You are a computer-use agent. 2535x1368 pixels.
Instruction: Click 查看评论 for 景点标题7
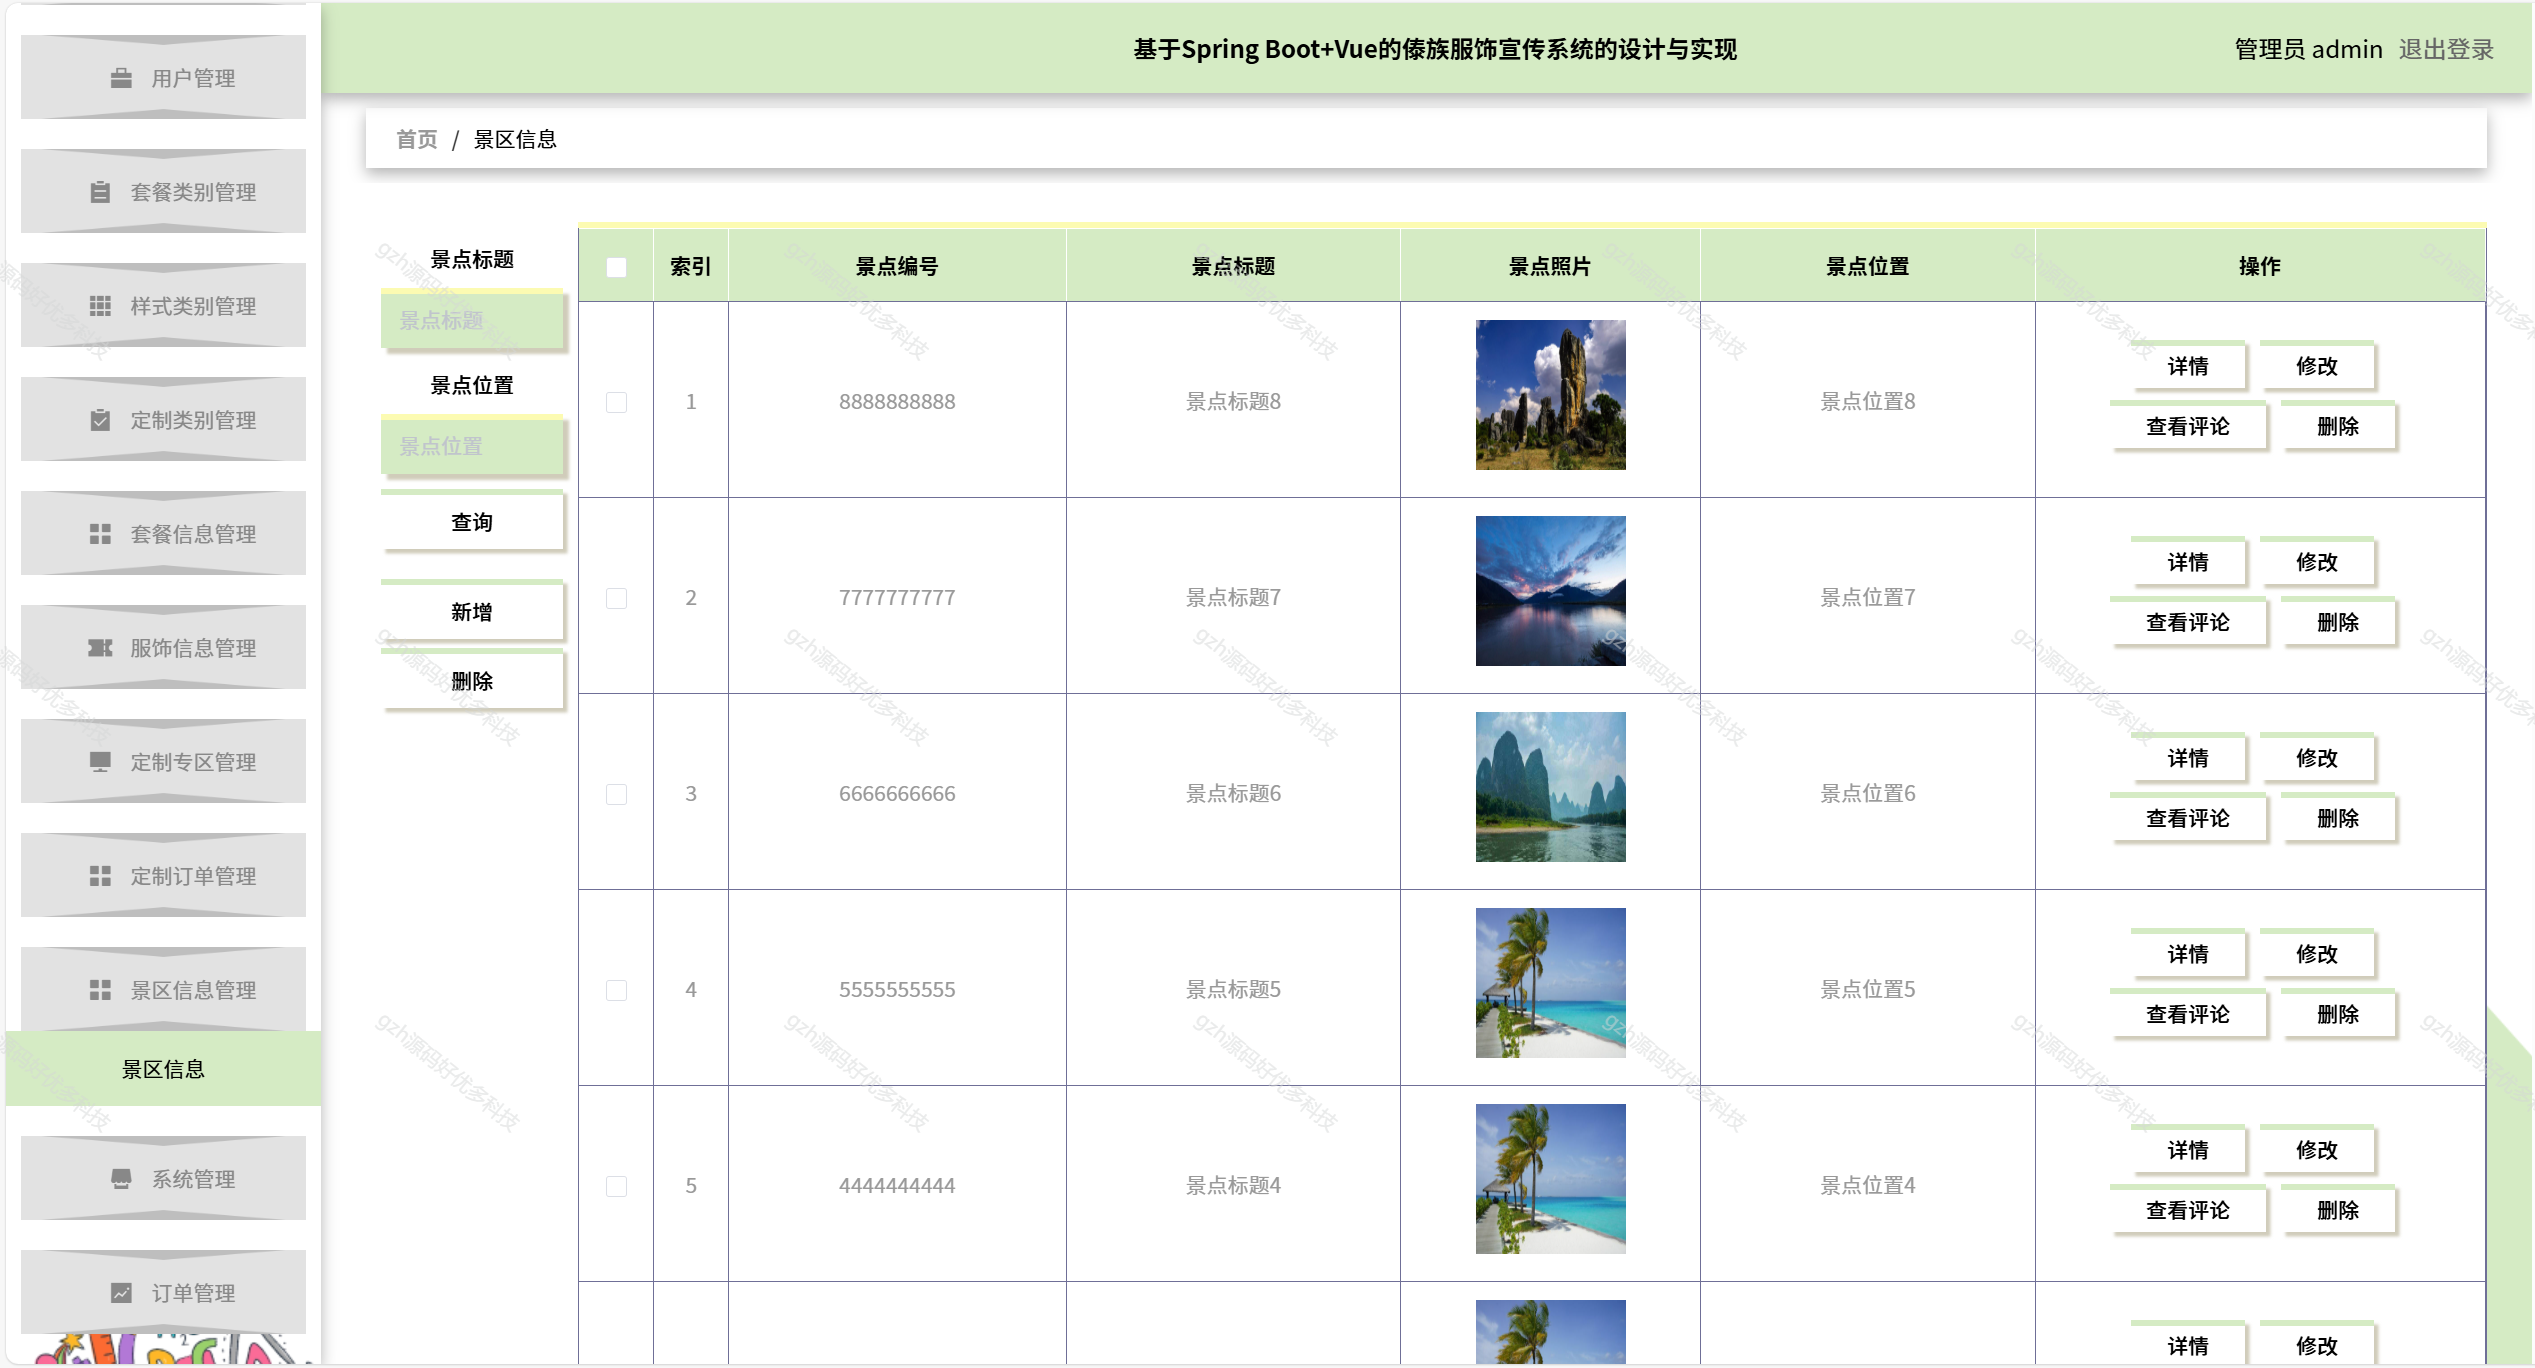coord(2188,622)
